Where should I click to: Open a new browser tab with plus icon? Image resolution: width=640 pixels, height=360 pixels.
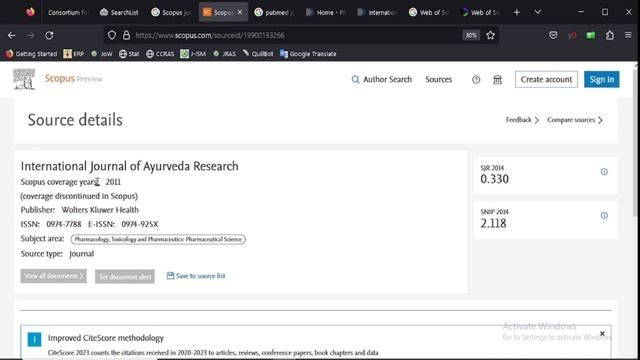pyautogui.click(x=517, y=12)
